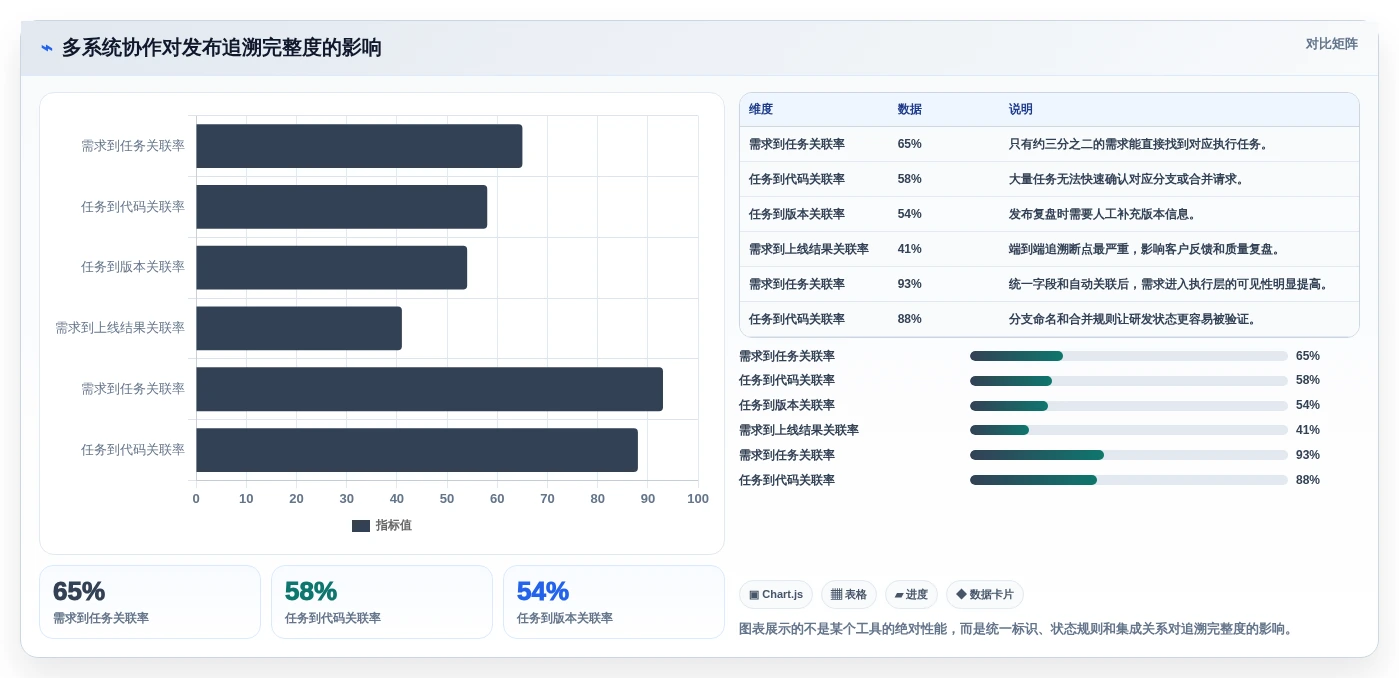Screen dimensions: 1399x678
Task: Click the 88% value beside the progress bar
Action: (x=1308, y=480)
